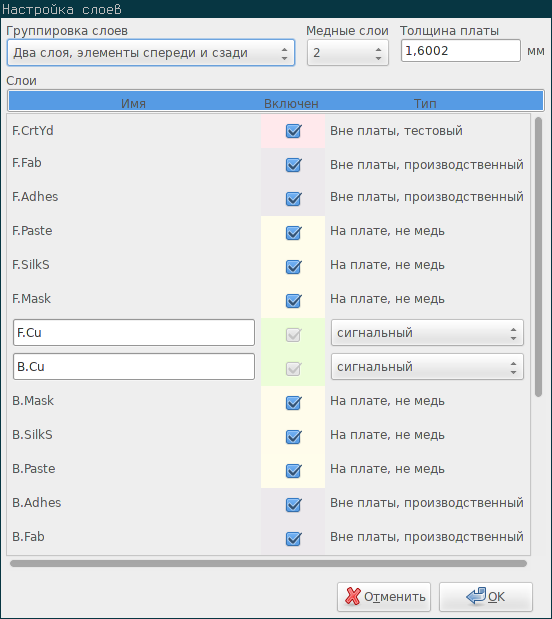Toggle the F.SilkS enabled checkbox

[293, 266]
